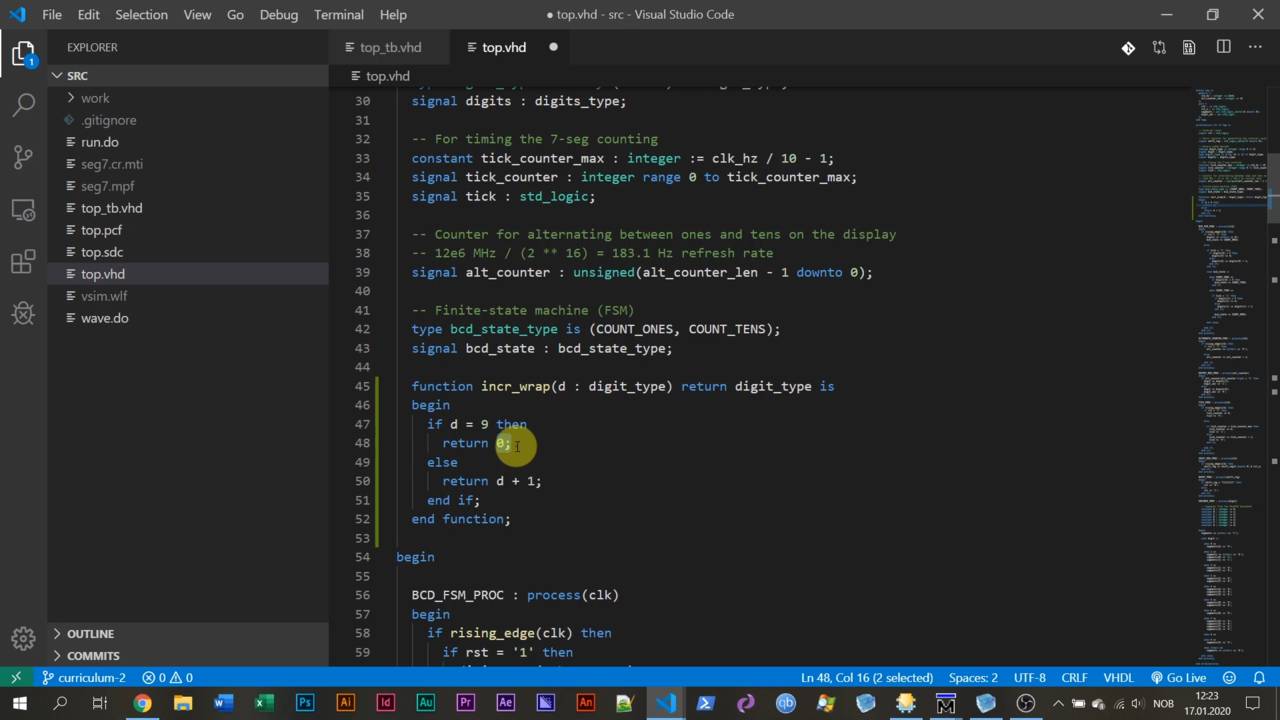Viewport: 1280px width, 720px height.
Task: Open the Selection menu
Action: [141, 15]
